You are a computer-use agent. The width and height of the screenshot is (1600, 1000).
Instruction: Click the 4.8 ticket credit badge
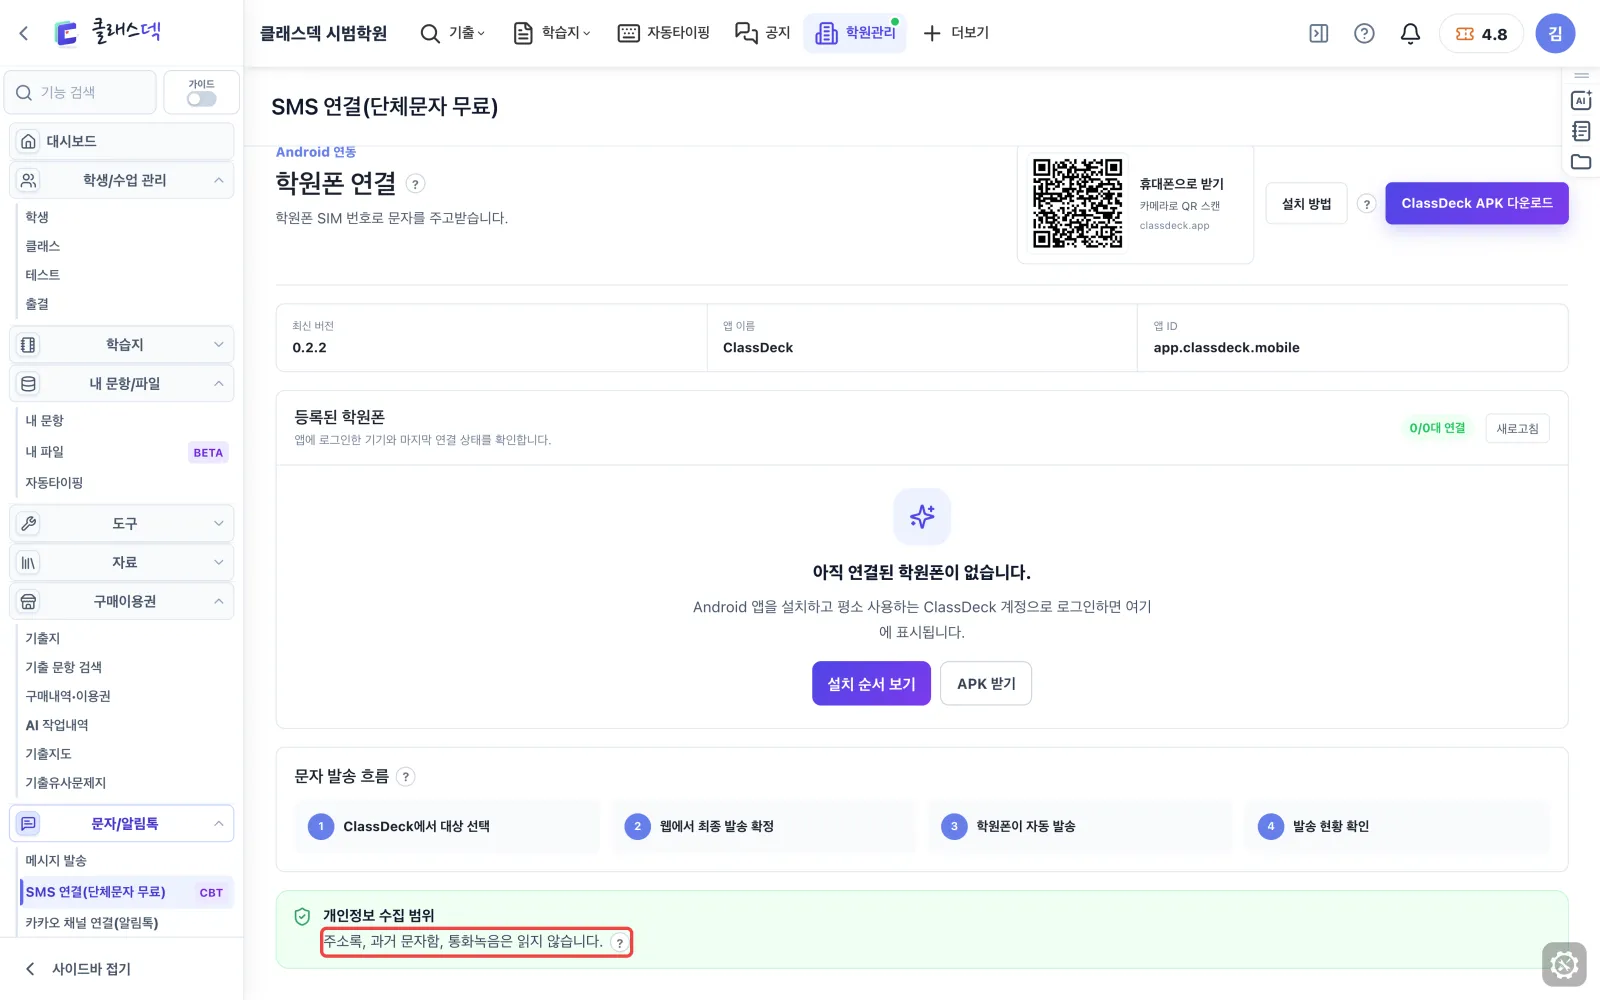pos(1481,33)
